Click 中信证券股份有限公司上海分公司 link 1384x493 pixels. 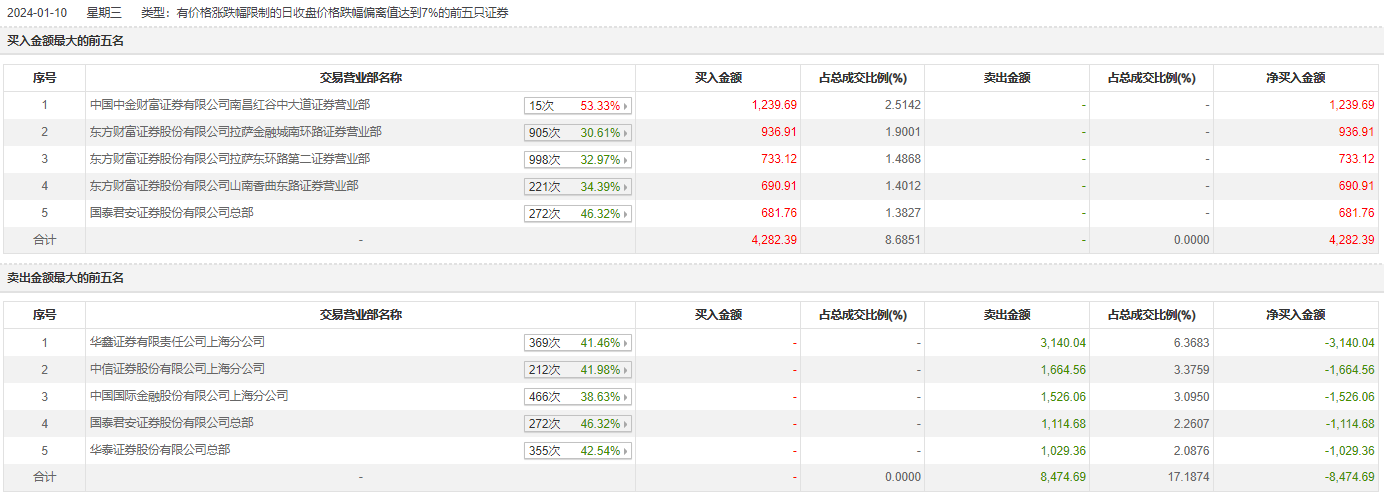[x=177, y=369]
